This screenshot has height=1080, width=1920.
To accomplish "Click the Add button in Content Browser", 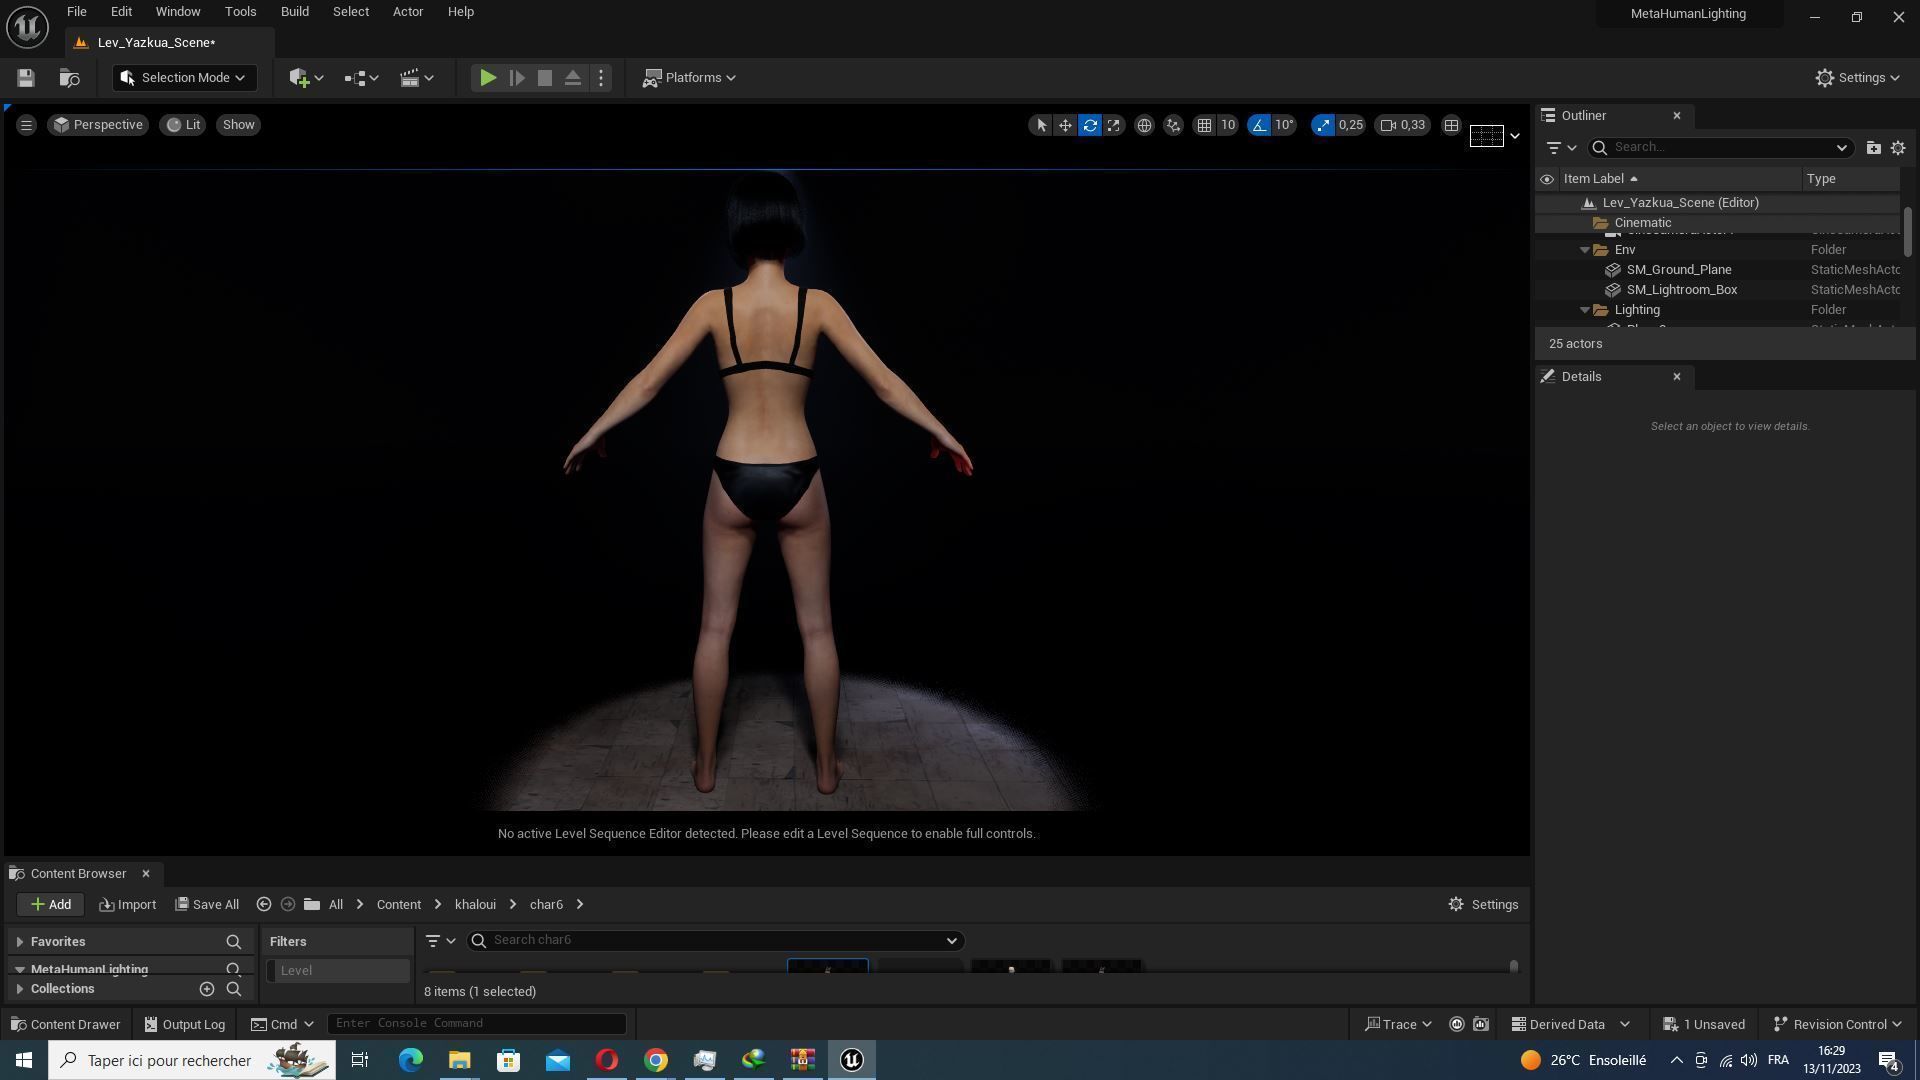I will pyautogui.click(x=50, y=905).
